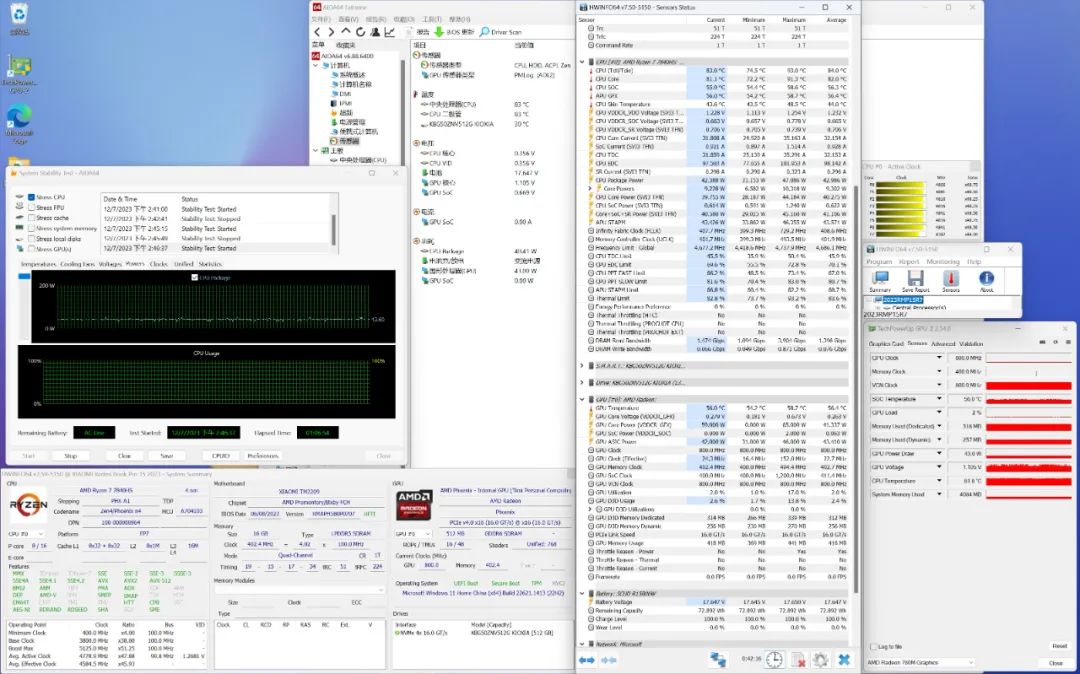Open the Monitoring menu in HWiNFO
Viewport: 1080px width, 674px height.
[943, 262]
